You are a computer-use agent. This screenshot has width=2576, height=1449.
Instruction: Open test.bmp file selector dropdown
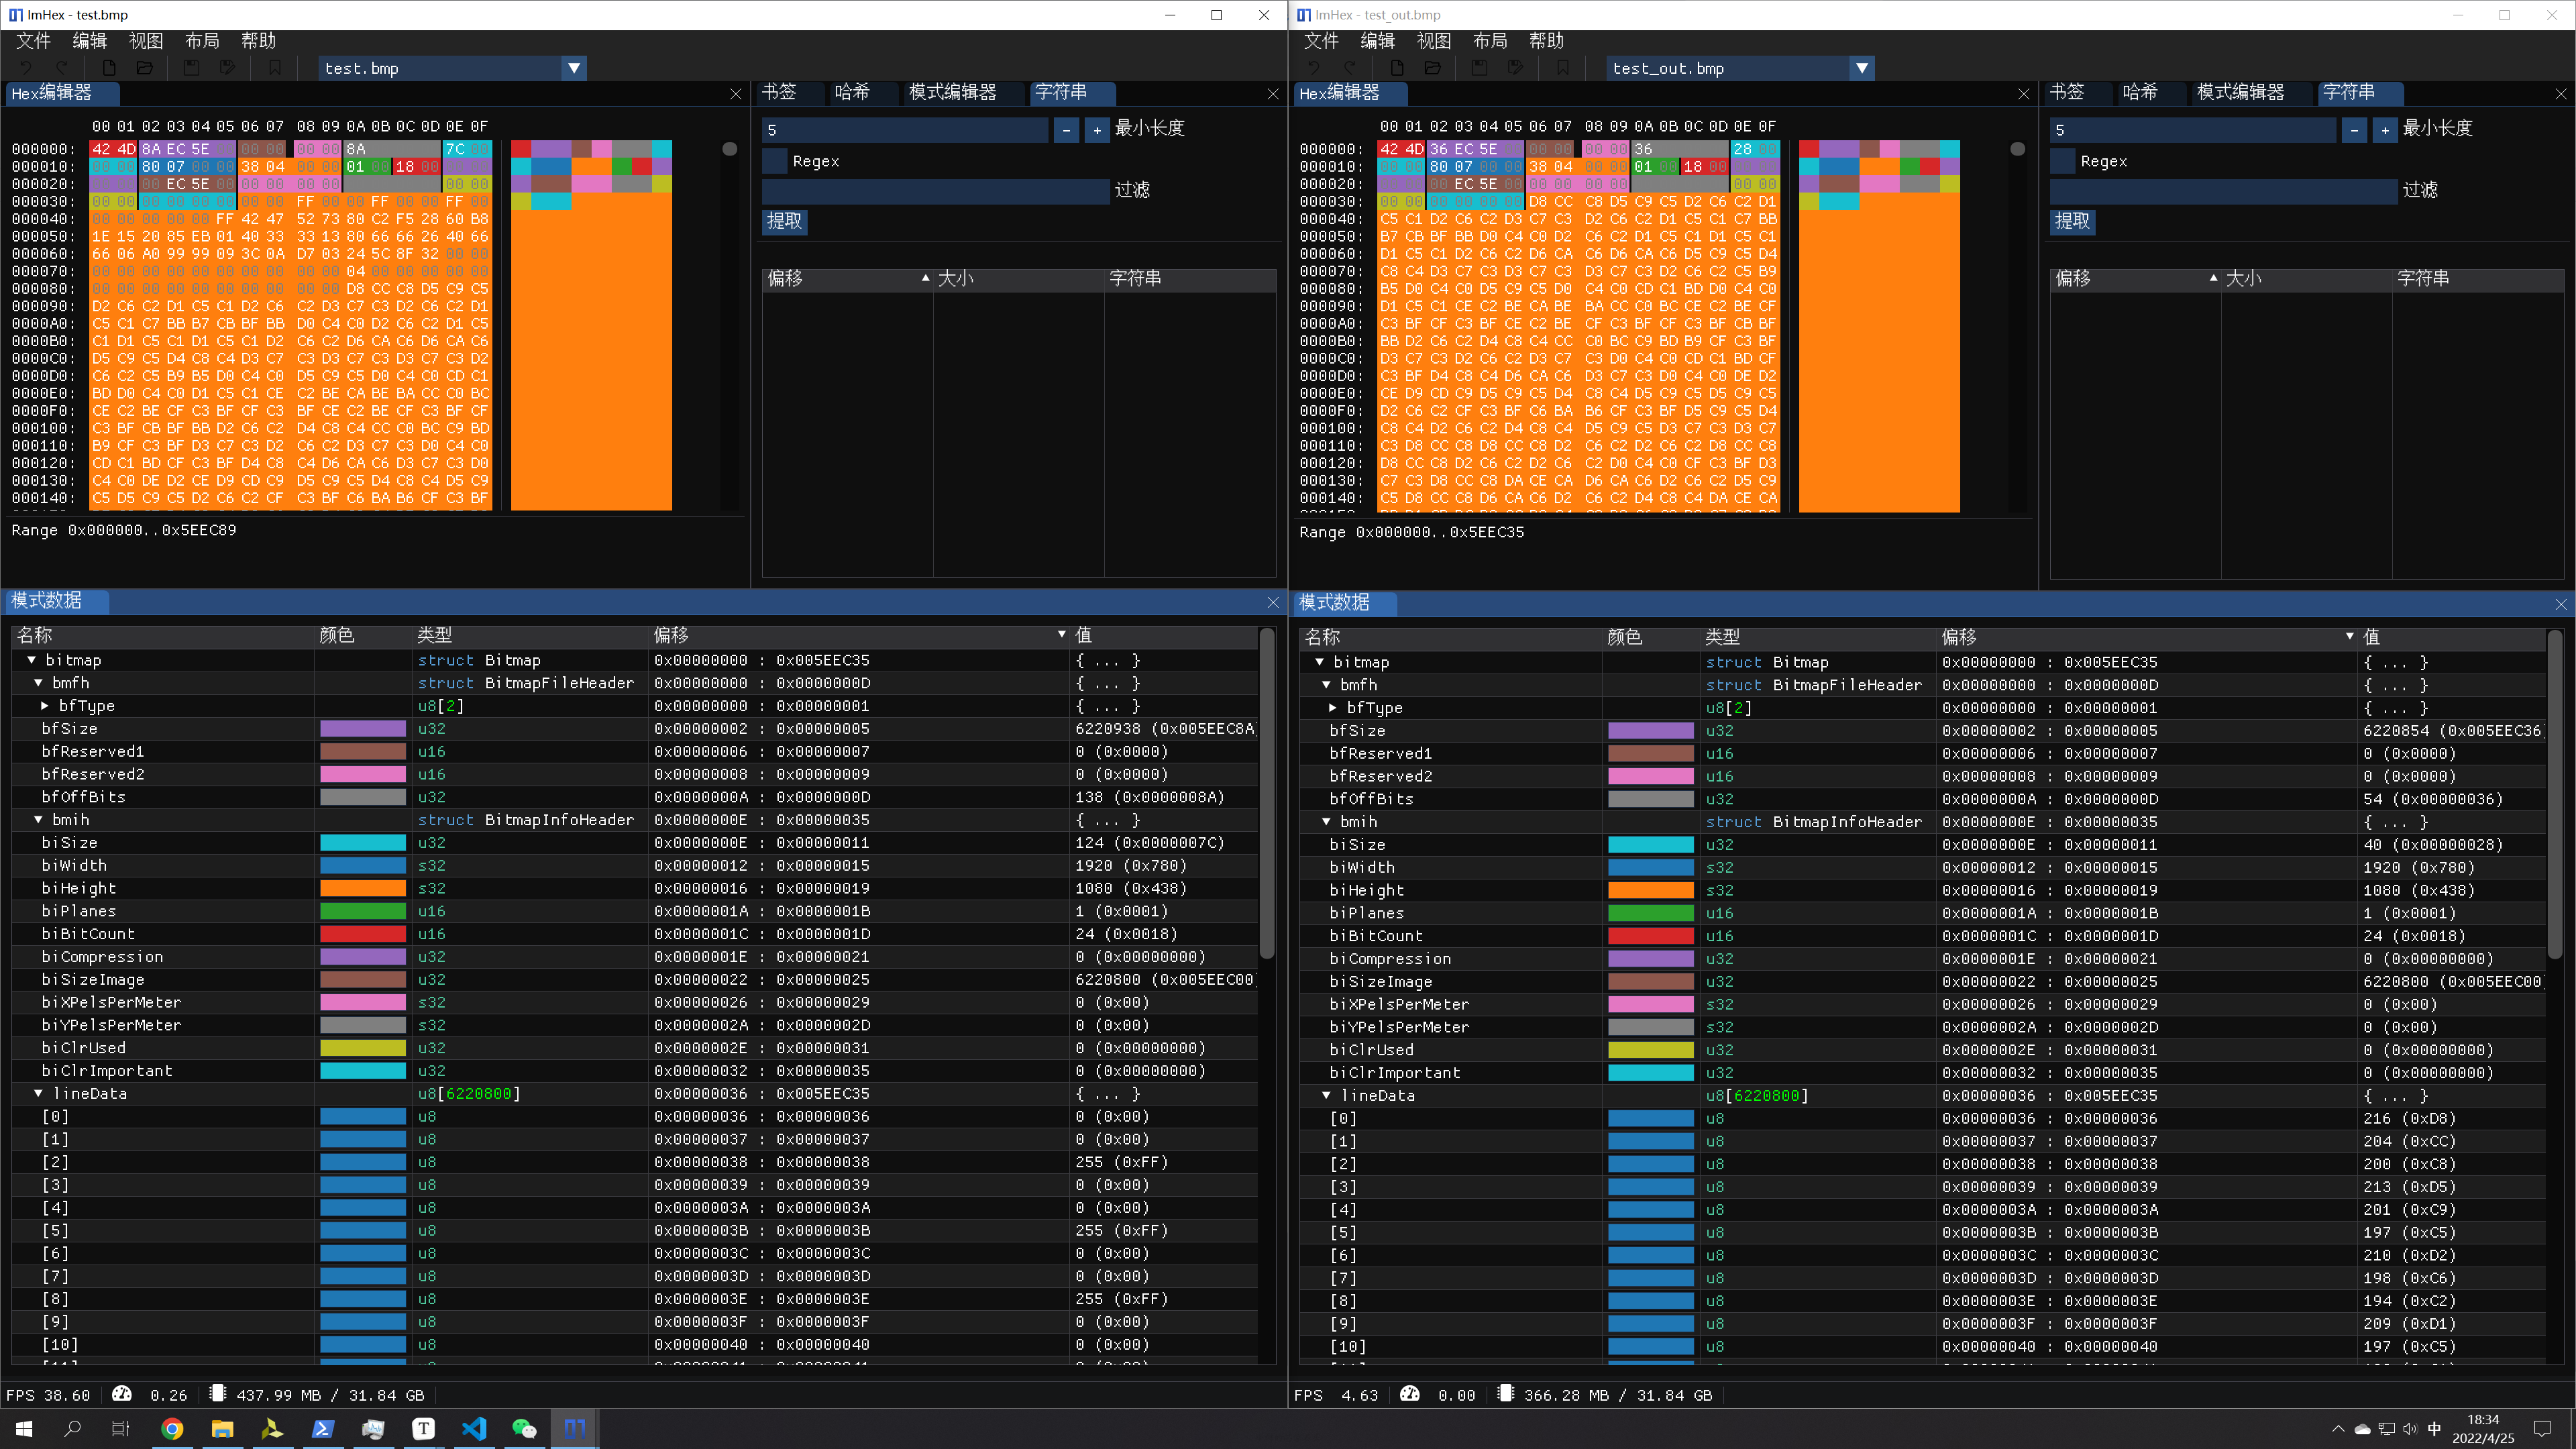[574, 68]
